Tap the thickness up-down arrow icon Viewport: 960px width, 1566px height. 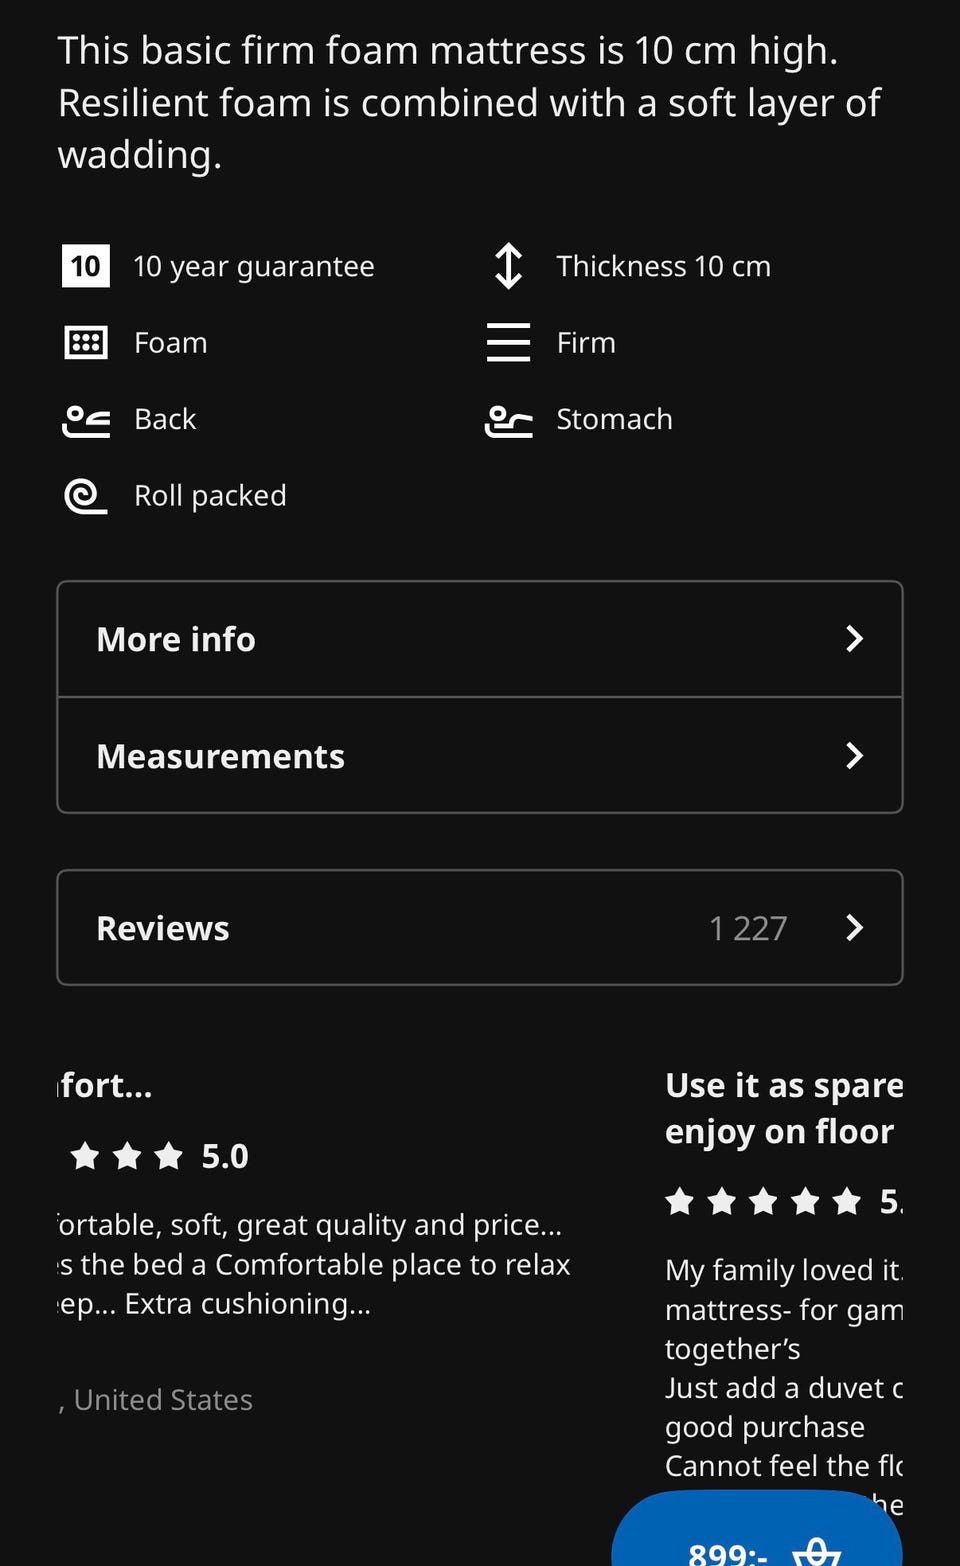pos(508,266)
